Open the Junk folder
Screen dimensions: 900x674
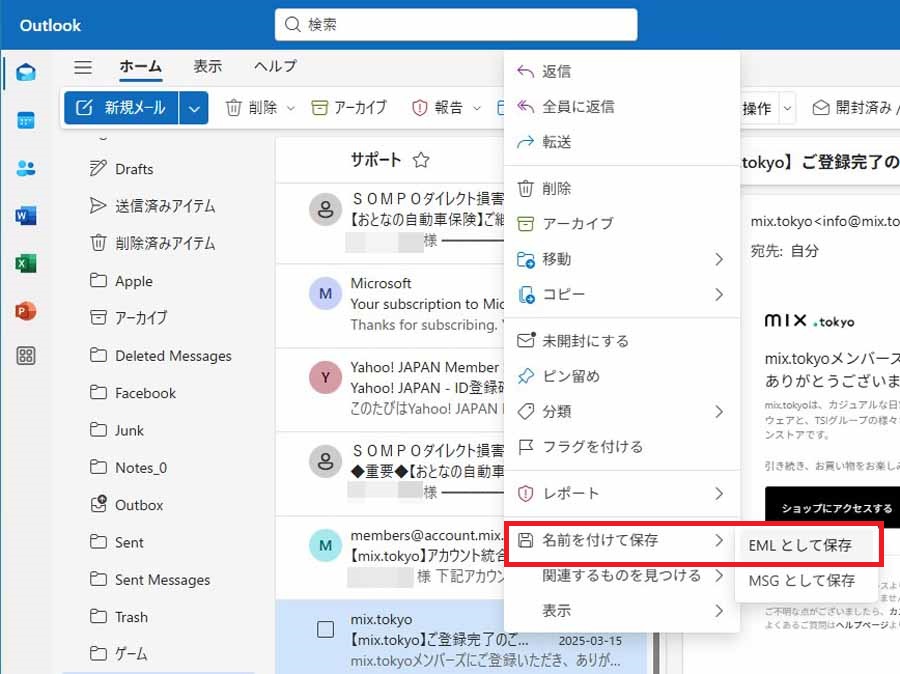129,430
